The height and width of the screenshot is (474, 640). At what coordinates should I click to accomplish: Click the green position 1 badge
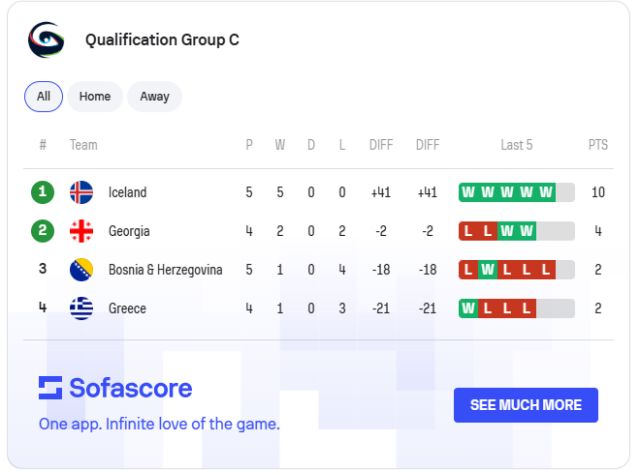coord(43,192)
